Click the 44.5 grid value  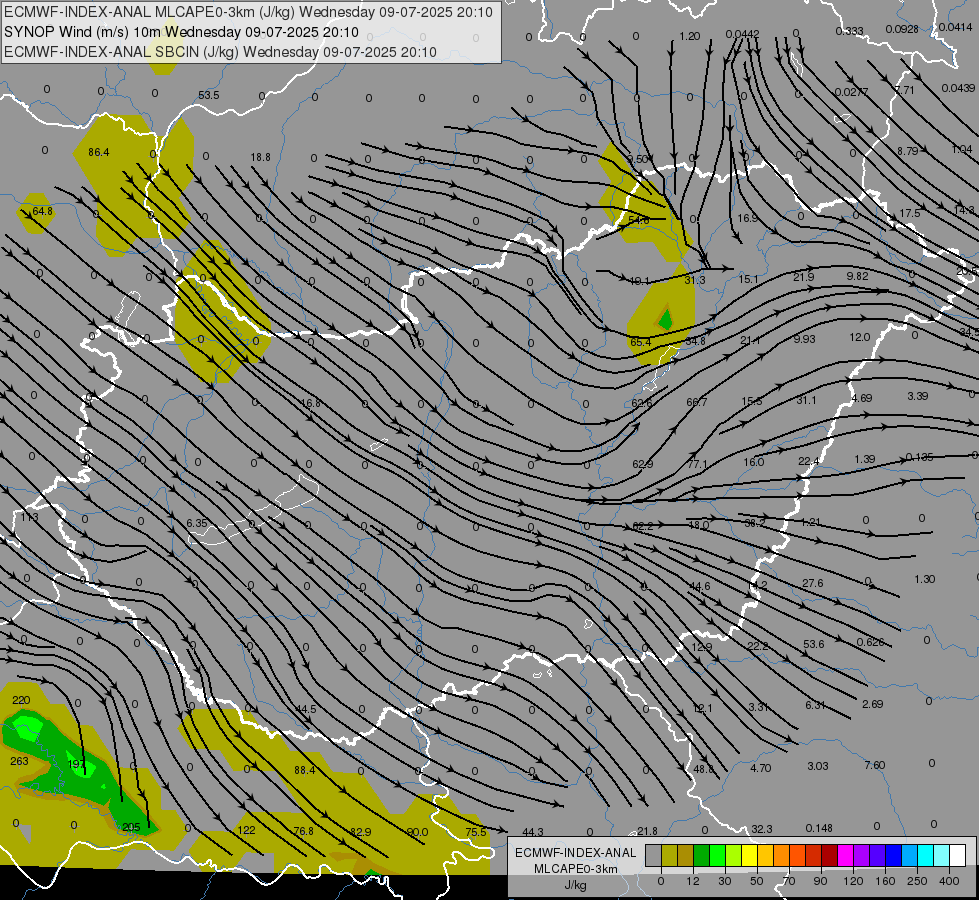(x=306, y=710)
